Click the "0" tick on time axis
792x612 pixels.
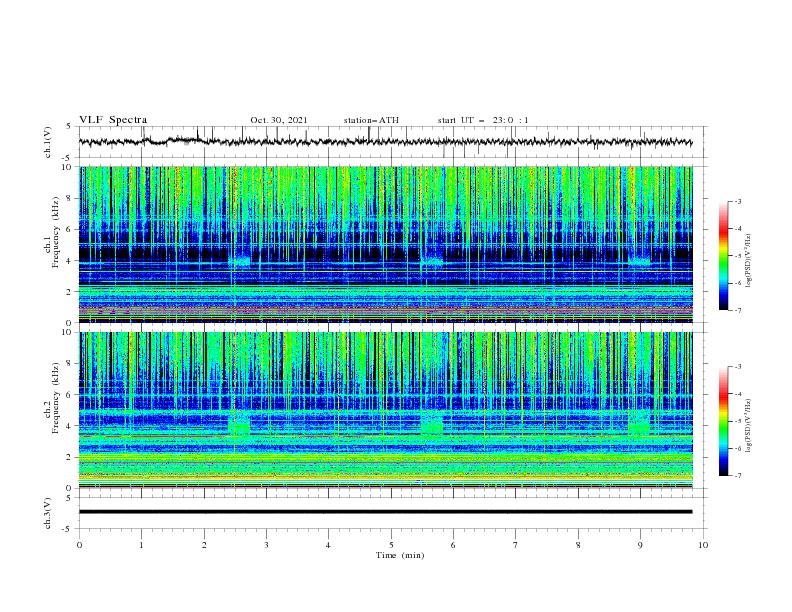coord(79,545)
